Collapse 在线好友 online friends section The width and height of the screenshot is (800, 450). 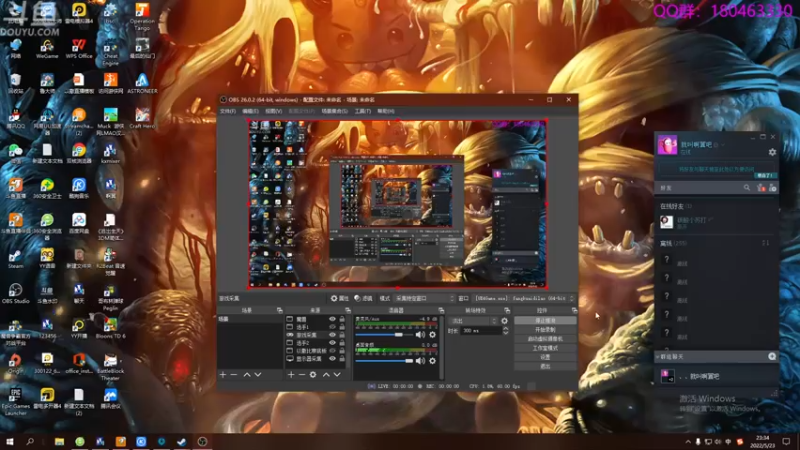tap(676, 206)
